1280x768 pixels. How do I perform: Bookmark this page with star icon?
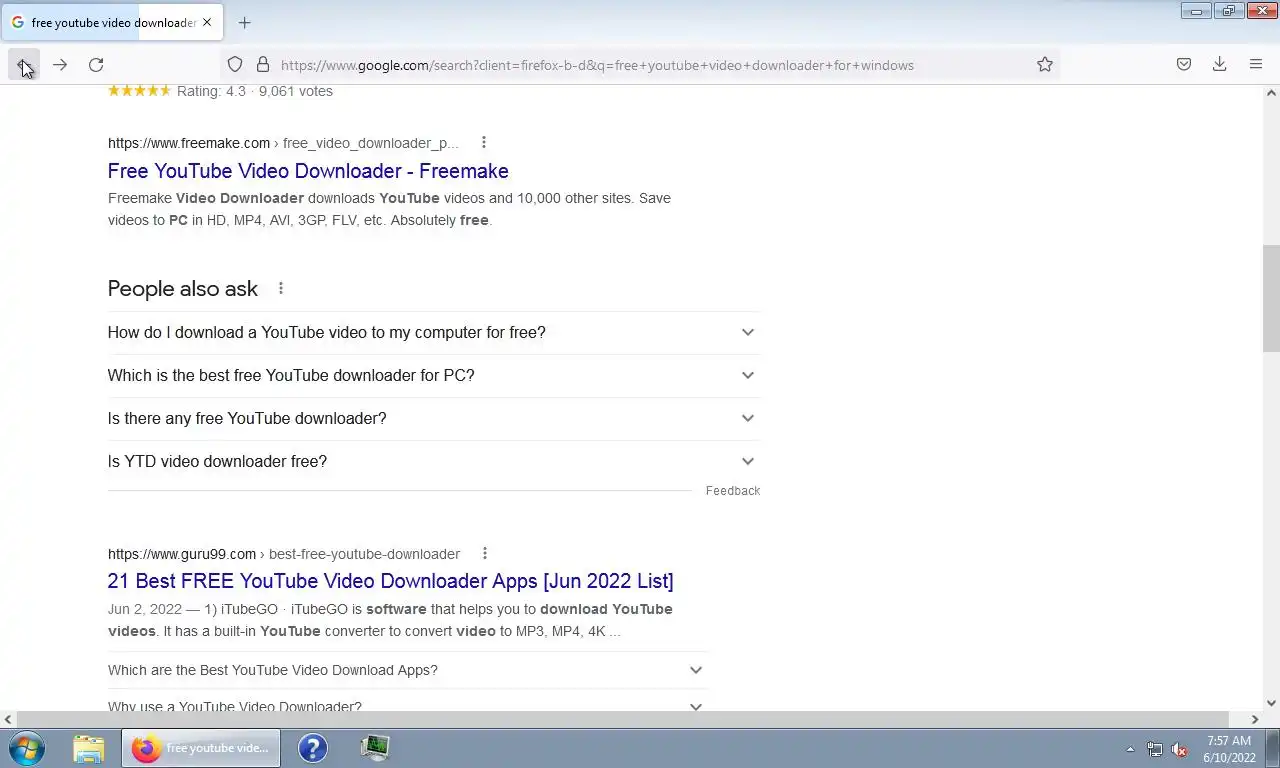tap(1045, 65)
